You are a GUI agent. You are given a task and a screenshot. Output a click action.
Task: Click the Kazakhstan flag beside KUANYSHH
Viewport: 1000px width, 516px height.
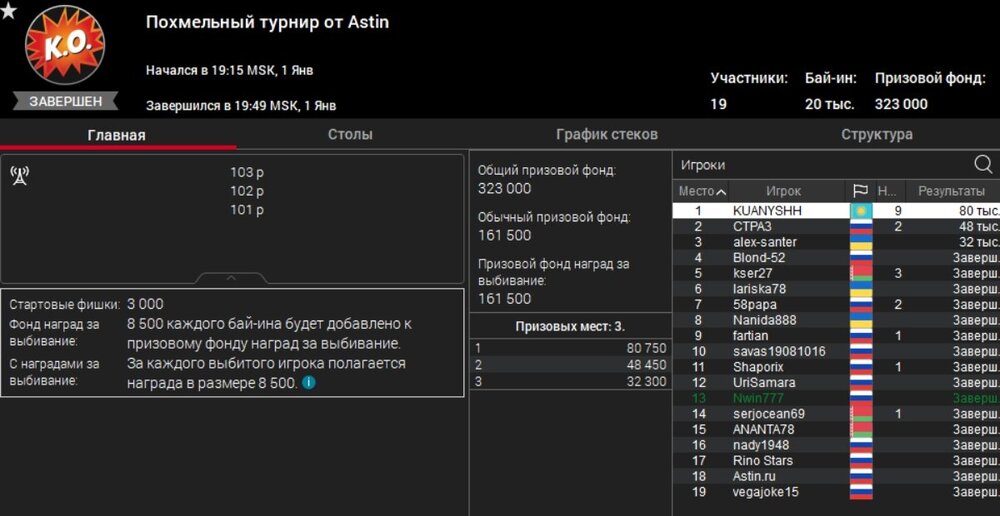[x=860, y=211]
